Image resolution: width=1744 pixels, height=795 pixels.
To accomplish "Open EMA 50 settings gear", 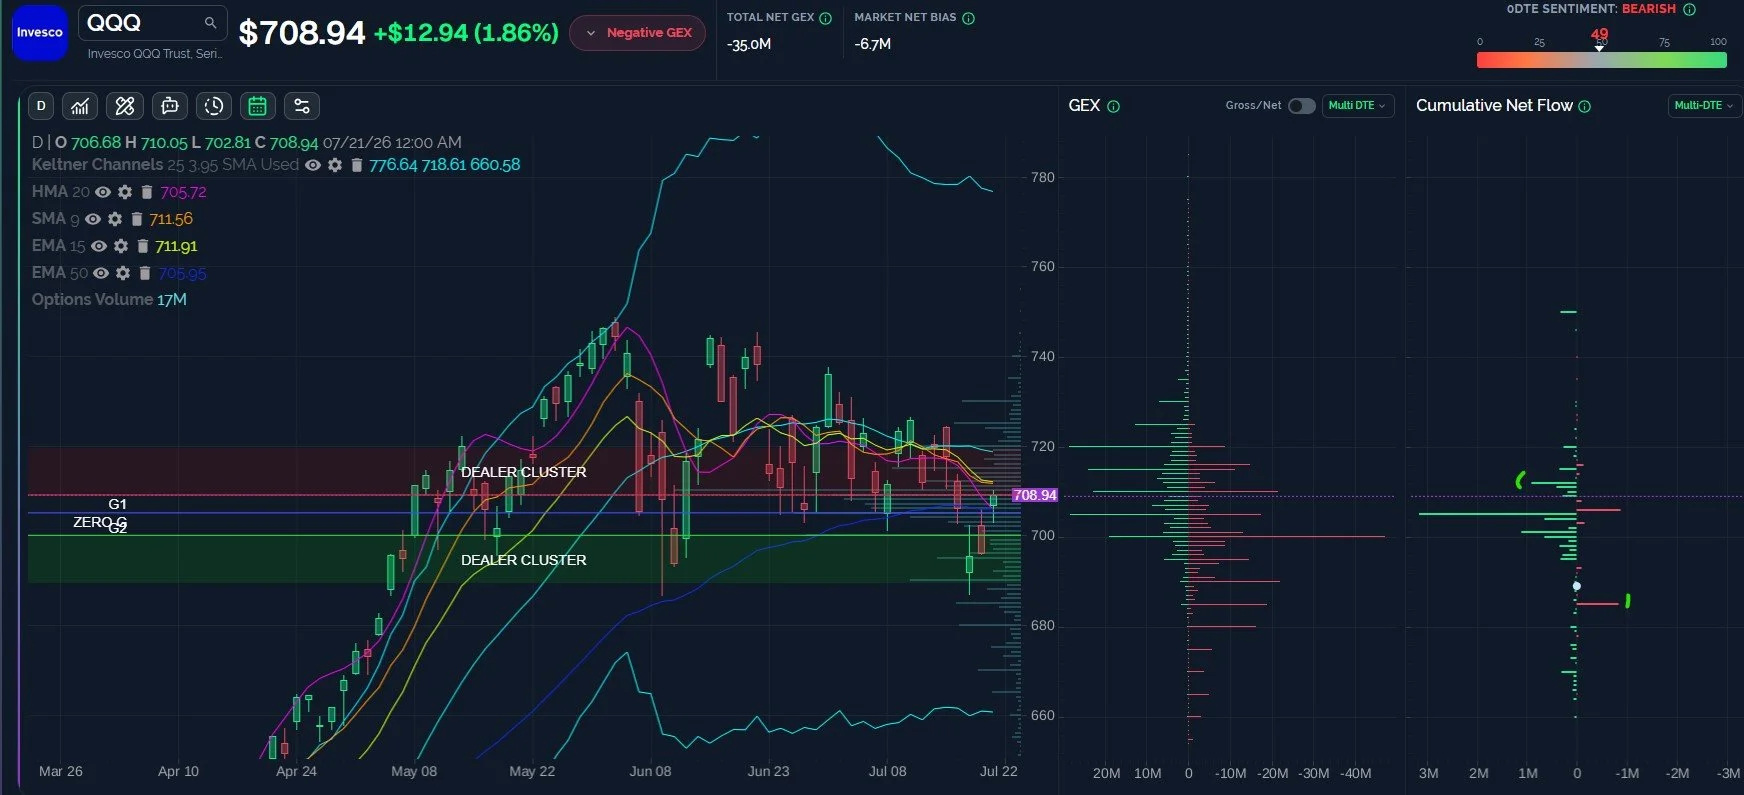I will coord(123,273).
